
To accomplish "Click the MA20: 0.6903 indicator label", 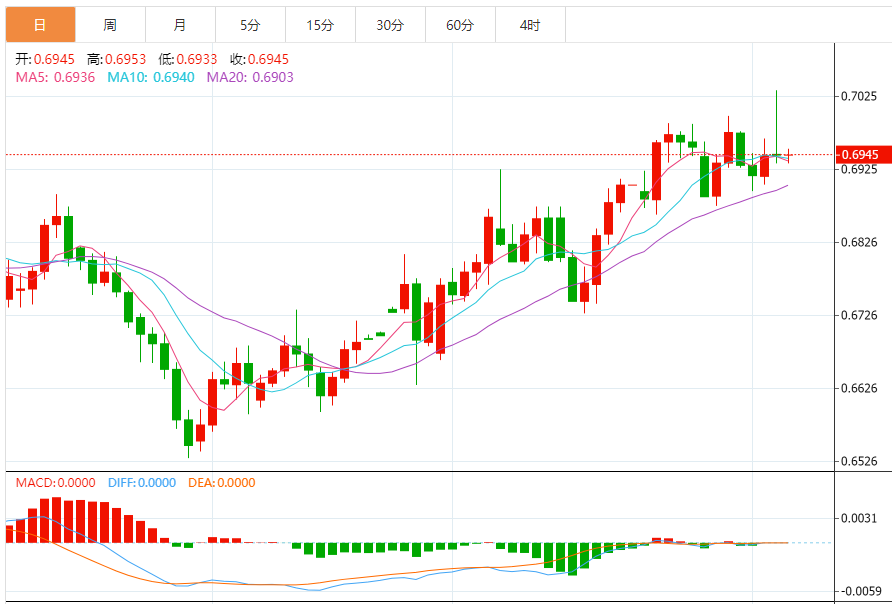I will (x=250, y=77).
